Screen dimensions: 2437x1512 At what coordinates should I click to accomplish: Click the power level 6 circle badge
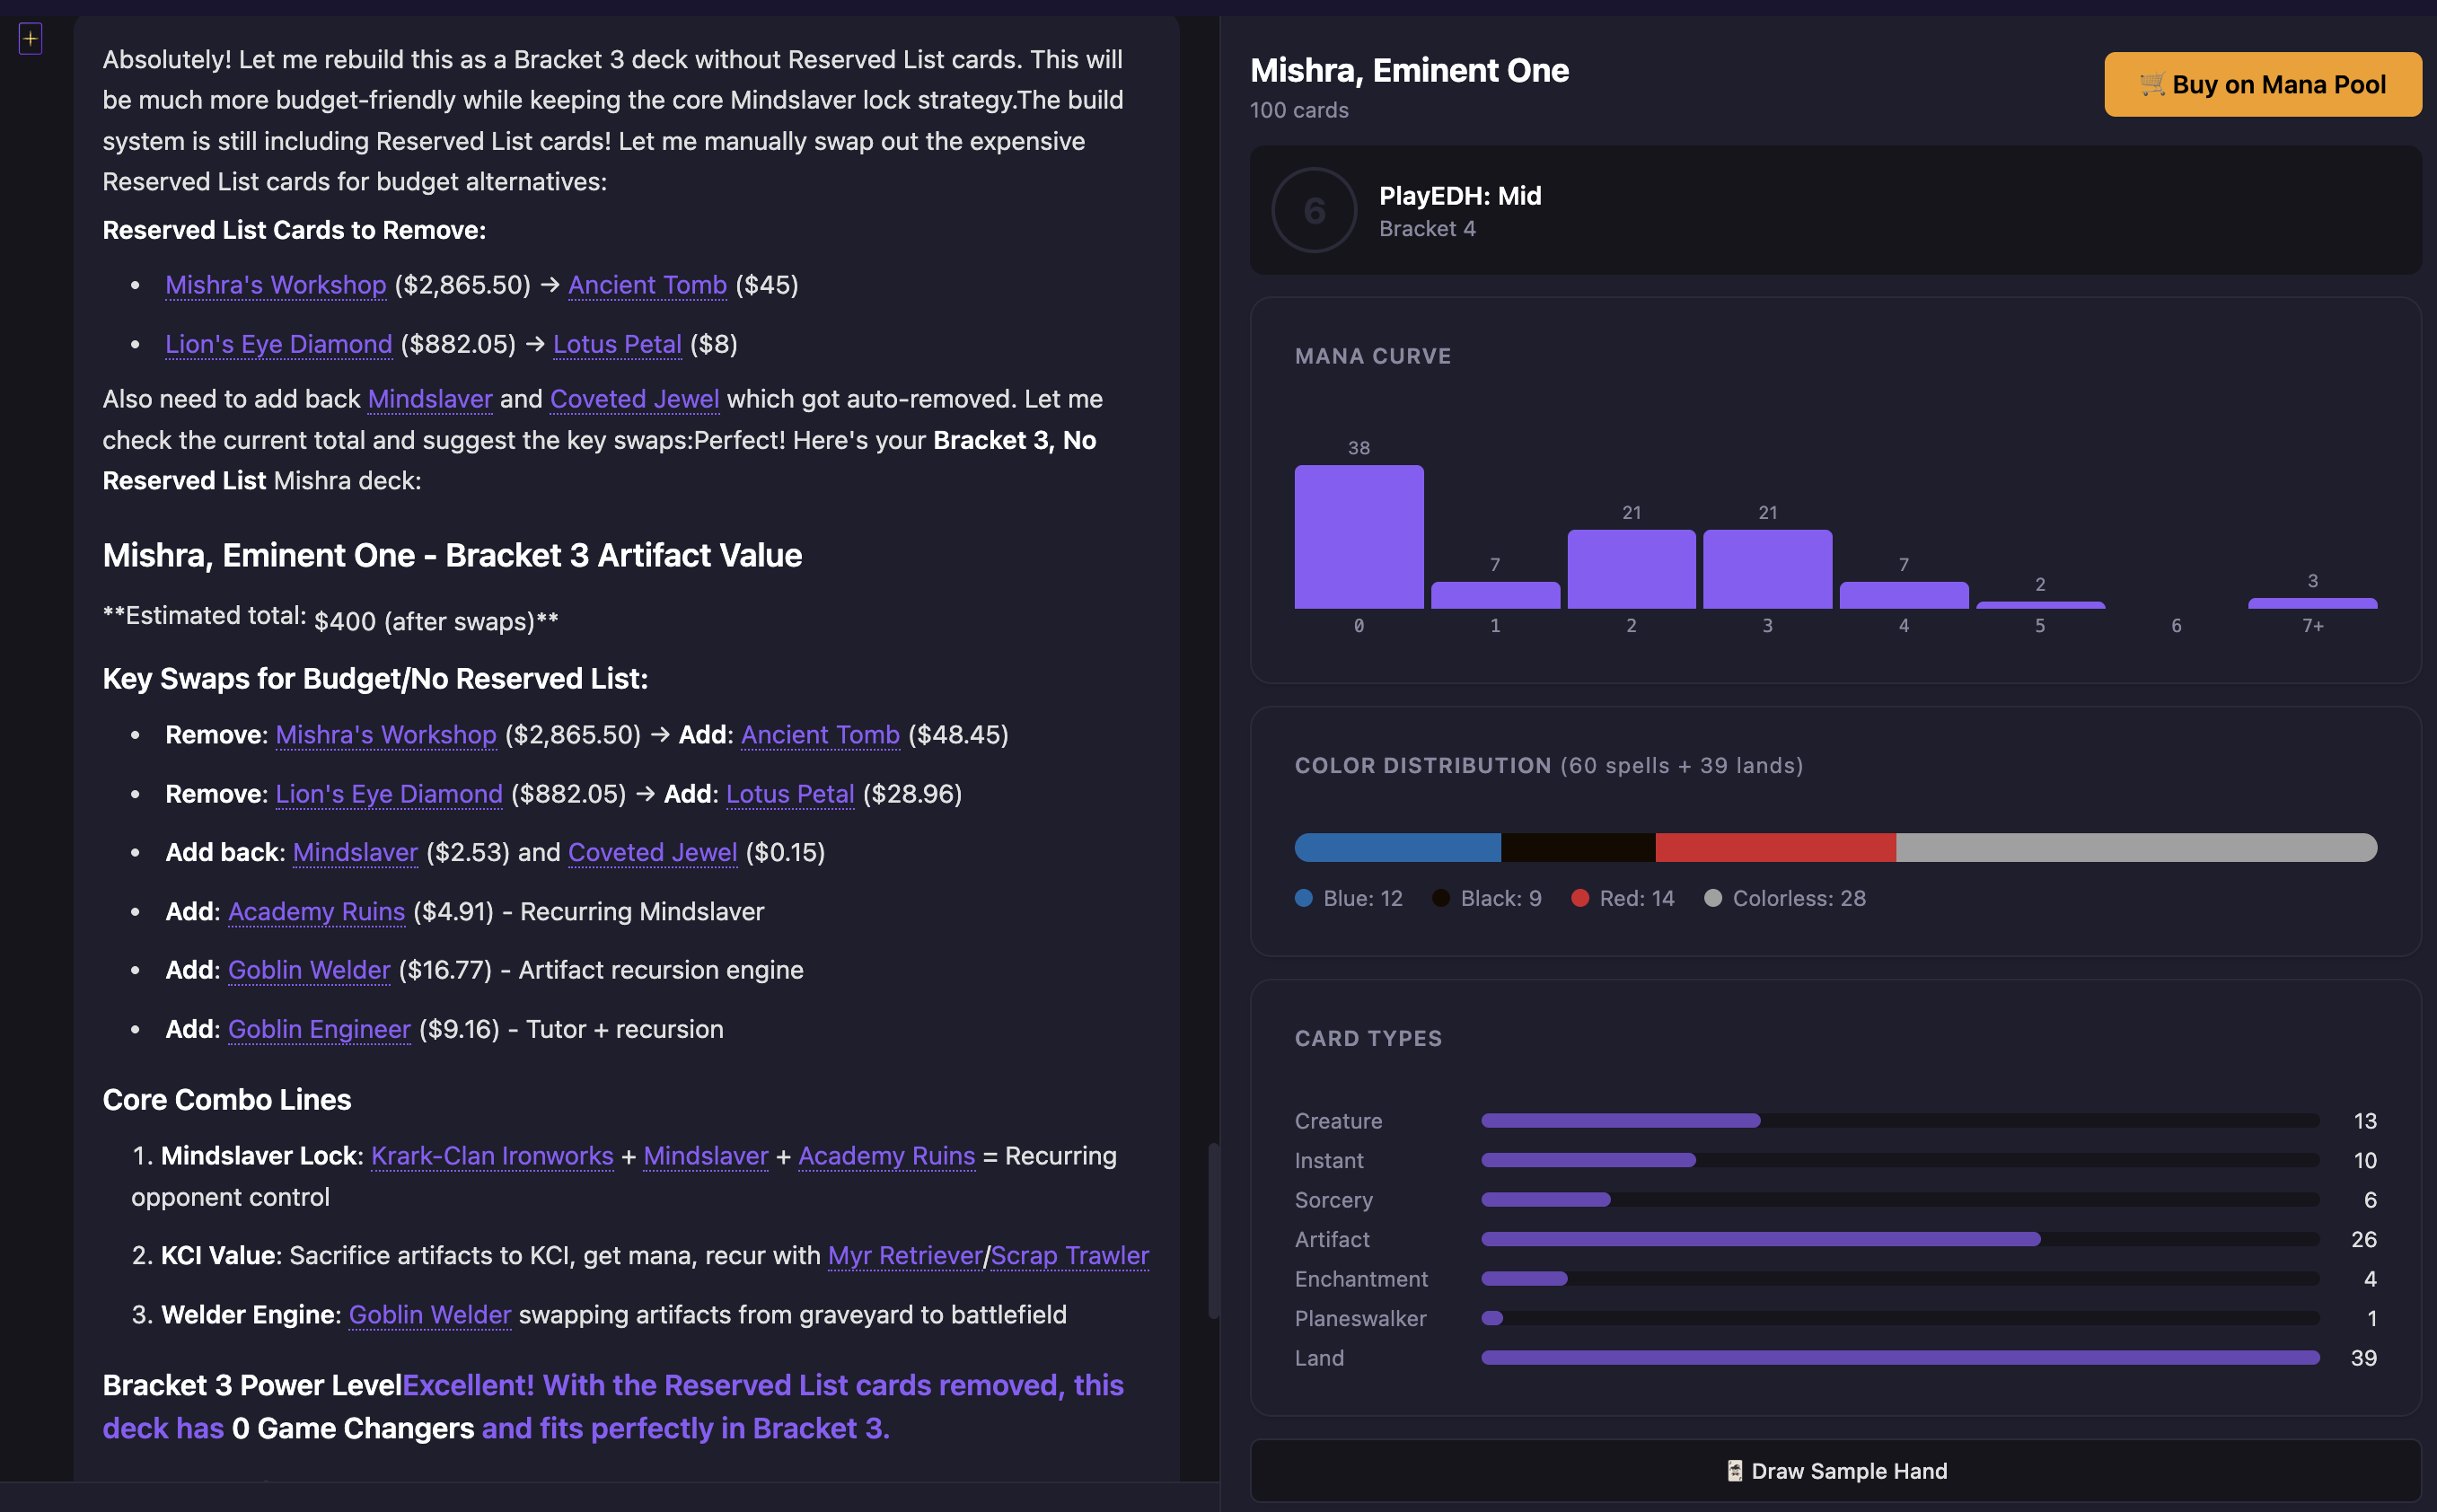point(1313,210)
